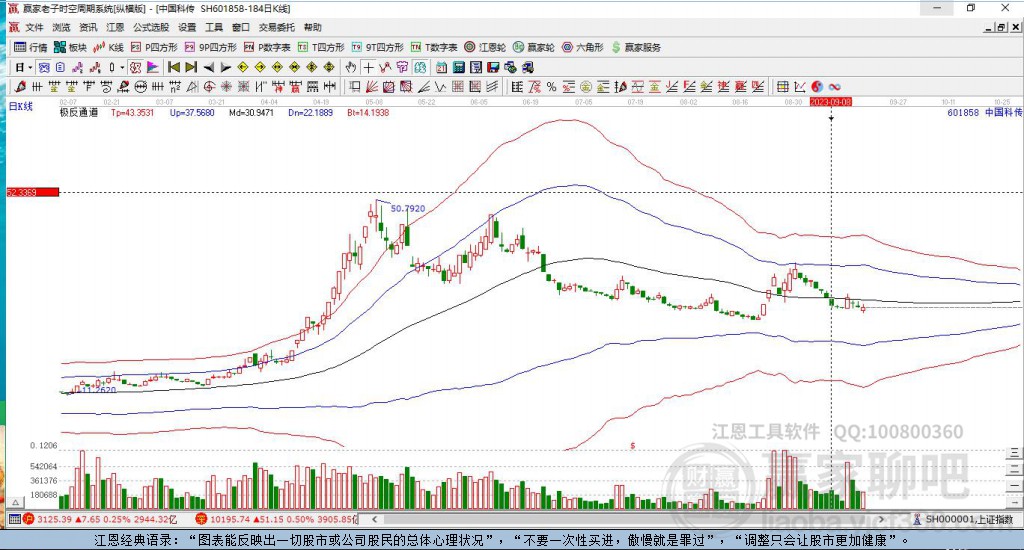Toggle the crosshair cursor tool
The height and width of the screenshot is (550, 1024).
click(x=368, y=67)
